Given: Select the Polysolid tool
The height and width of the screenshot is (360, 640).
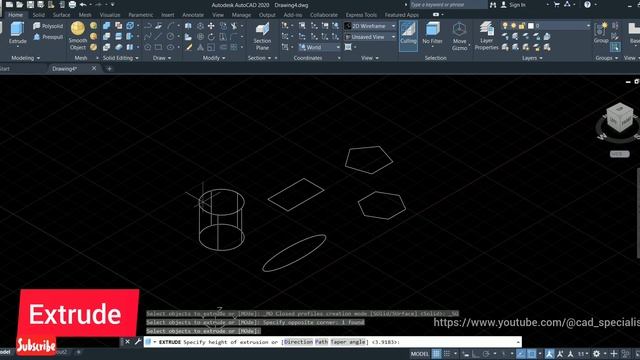Looking at the screenshot, I should point(48,26).
